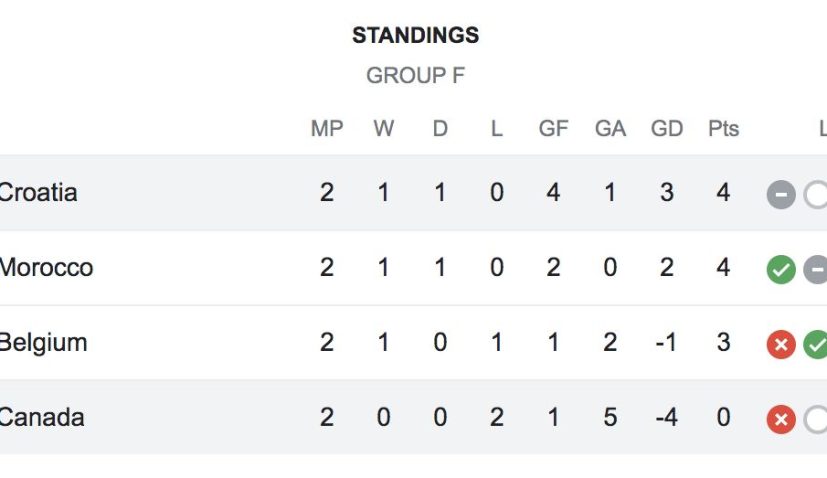Click Croatia's empty upcoming-match circle

816,194
